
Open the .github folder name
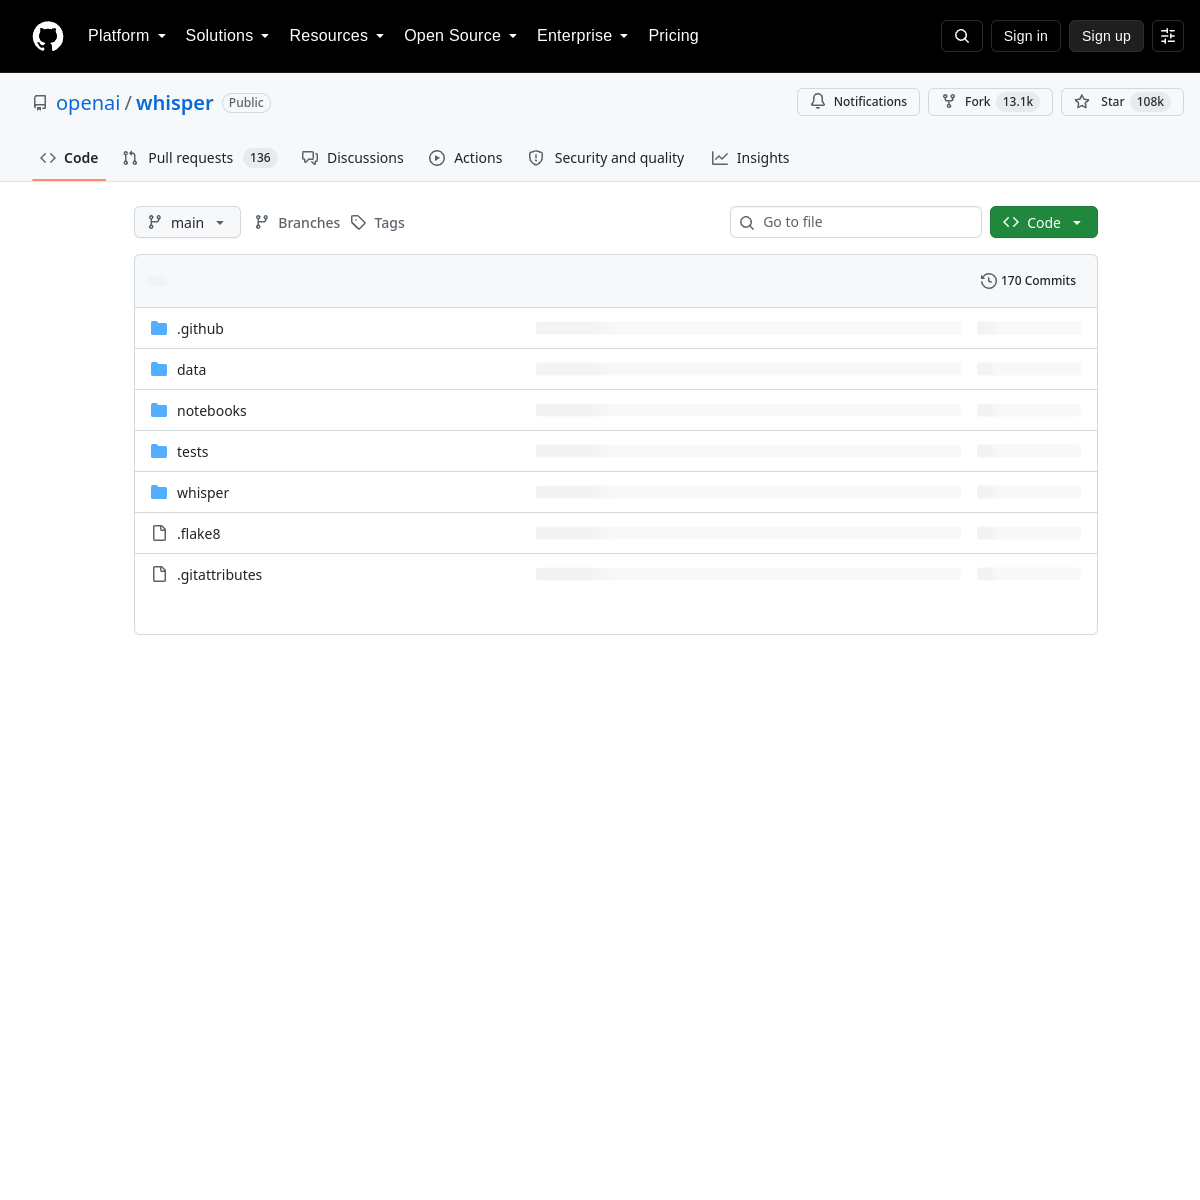200,329
